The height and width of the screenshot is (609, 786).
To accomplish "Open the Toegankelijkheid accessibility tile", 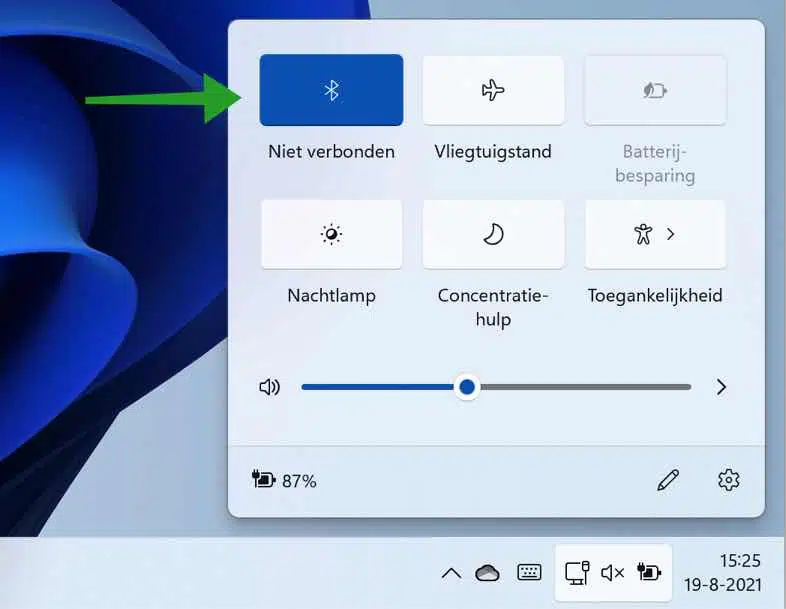I will 643,234.
